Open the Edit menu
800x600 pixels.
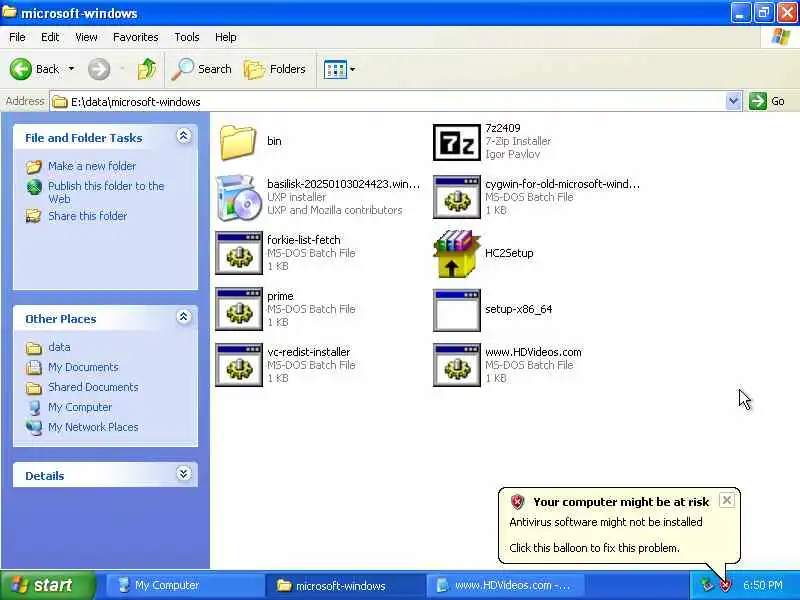pos(50,37)
